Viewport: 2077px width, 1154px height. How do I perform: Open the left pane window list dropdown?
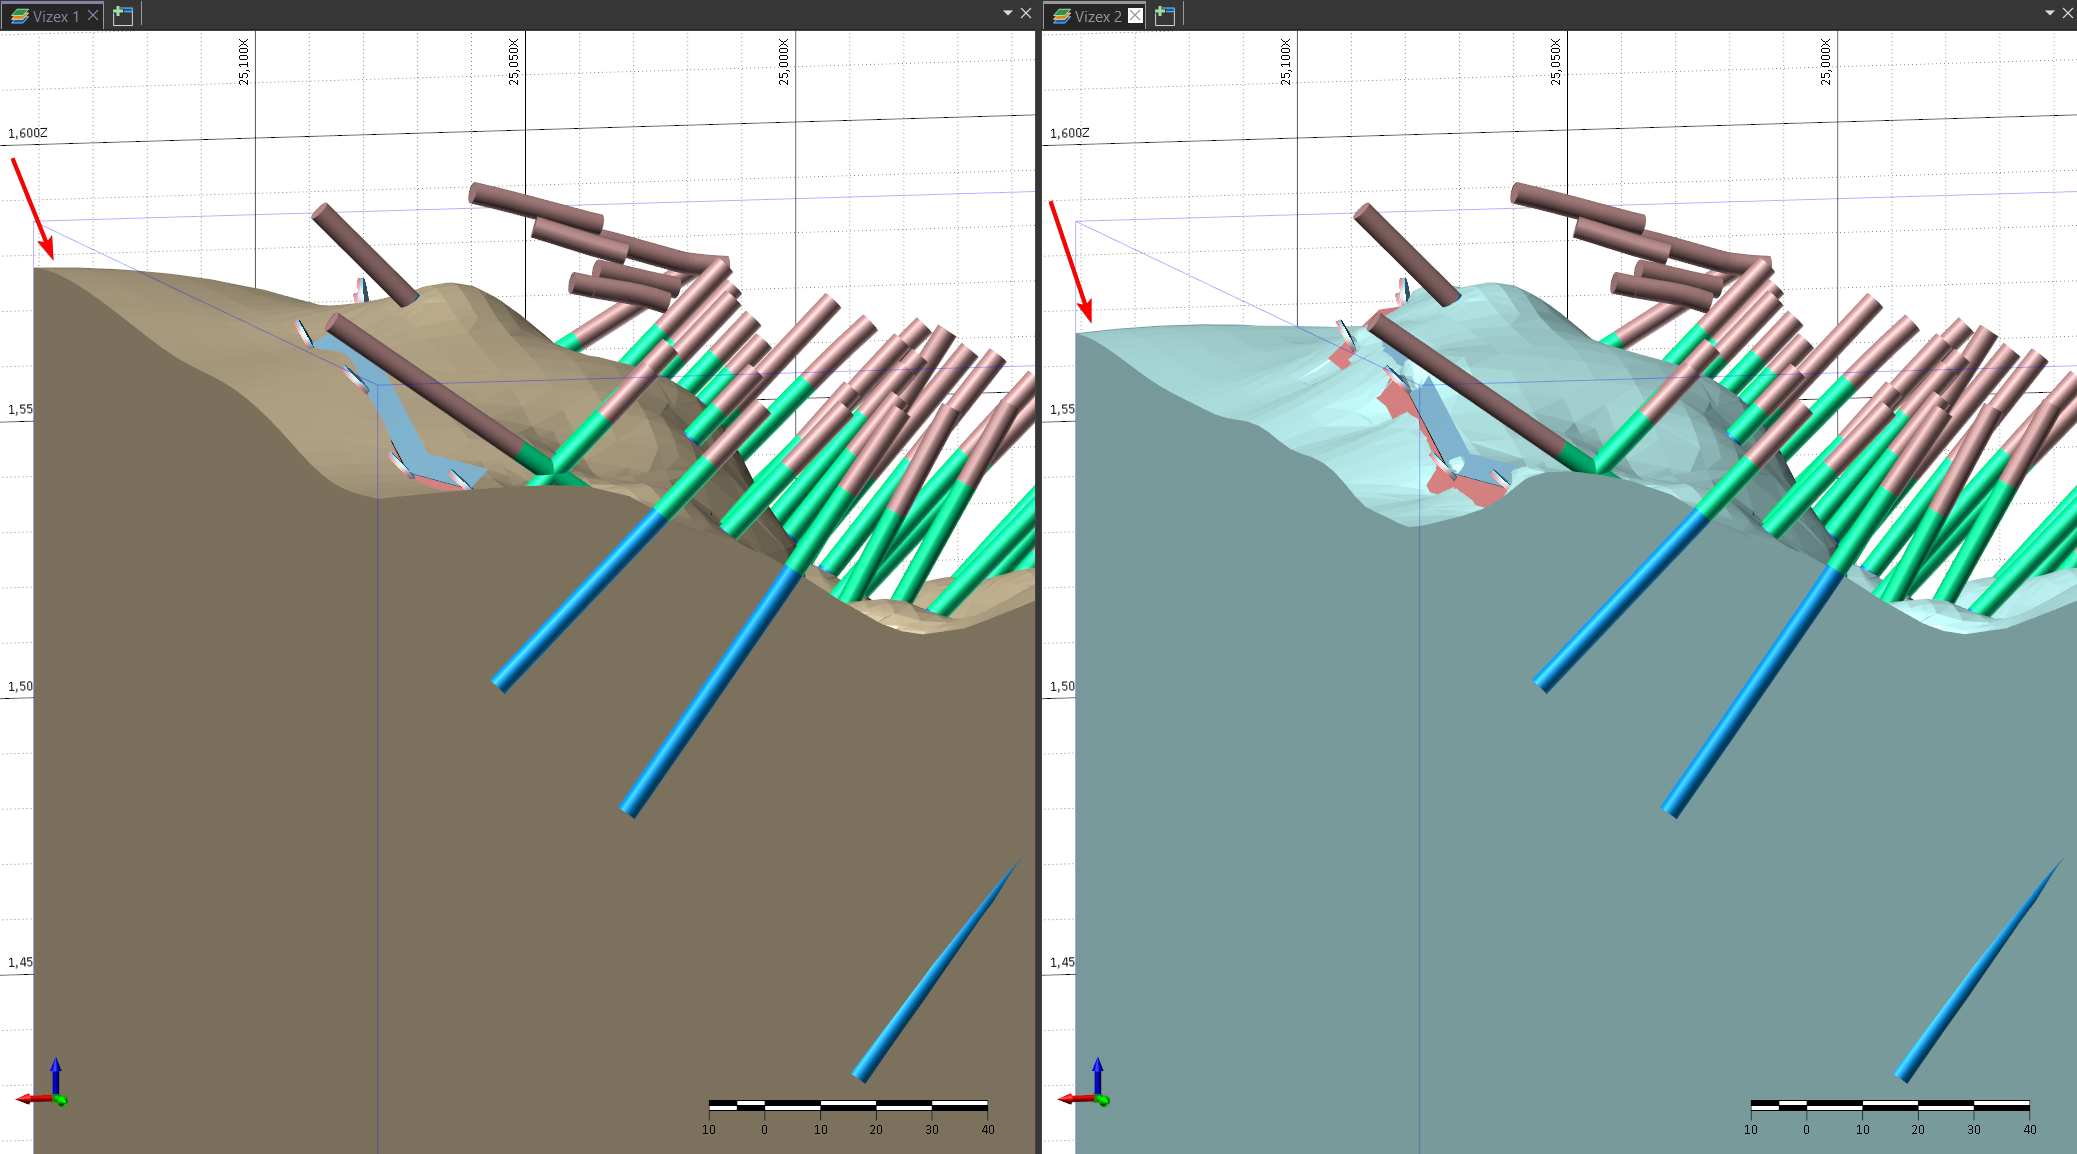[x=1007, y=13]
